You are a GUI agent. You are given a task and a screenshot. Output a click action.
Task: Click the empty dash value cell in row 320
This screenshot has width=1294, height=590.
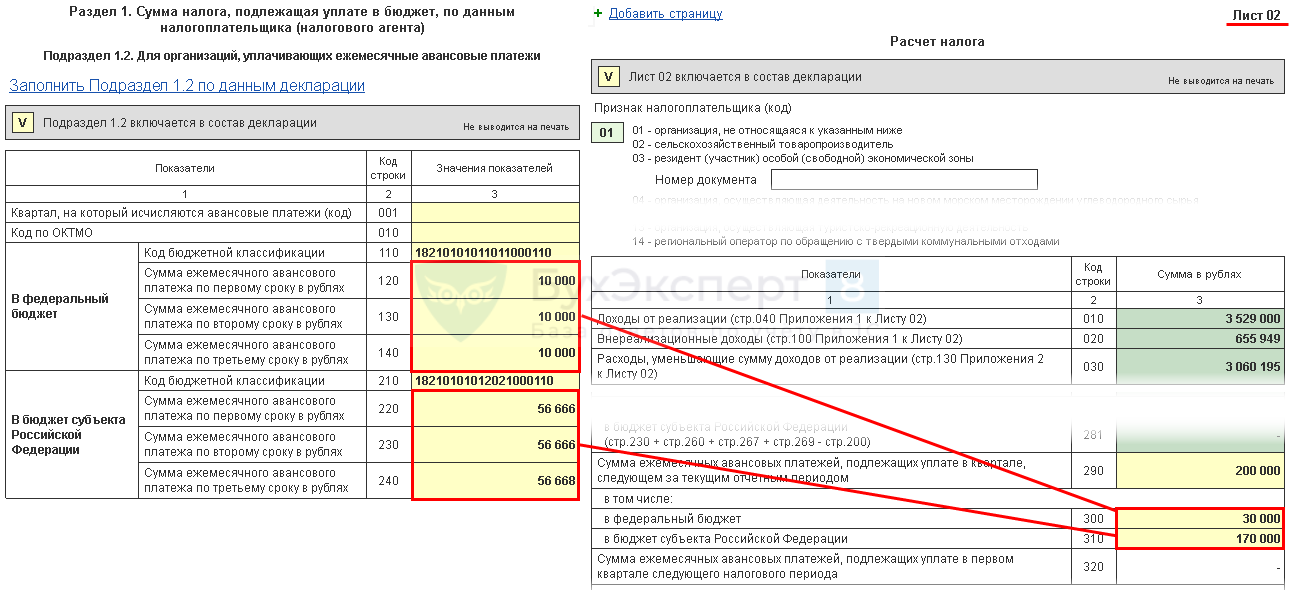pyautogui.click(x=1200, y=567)
